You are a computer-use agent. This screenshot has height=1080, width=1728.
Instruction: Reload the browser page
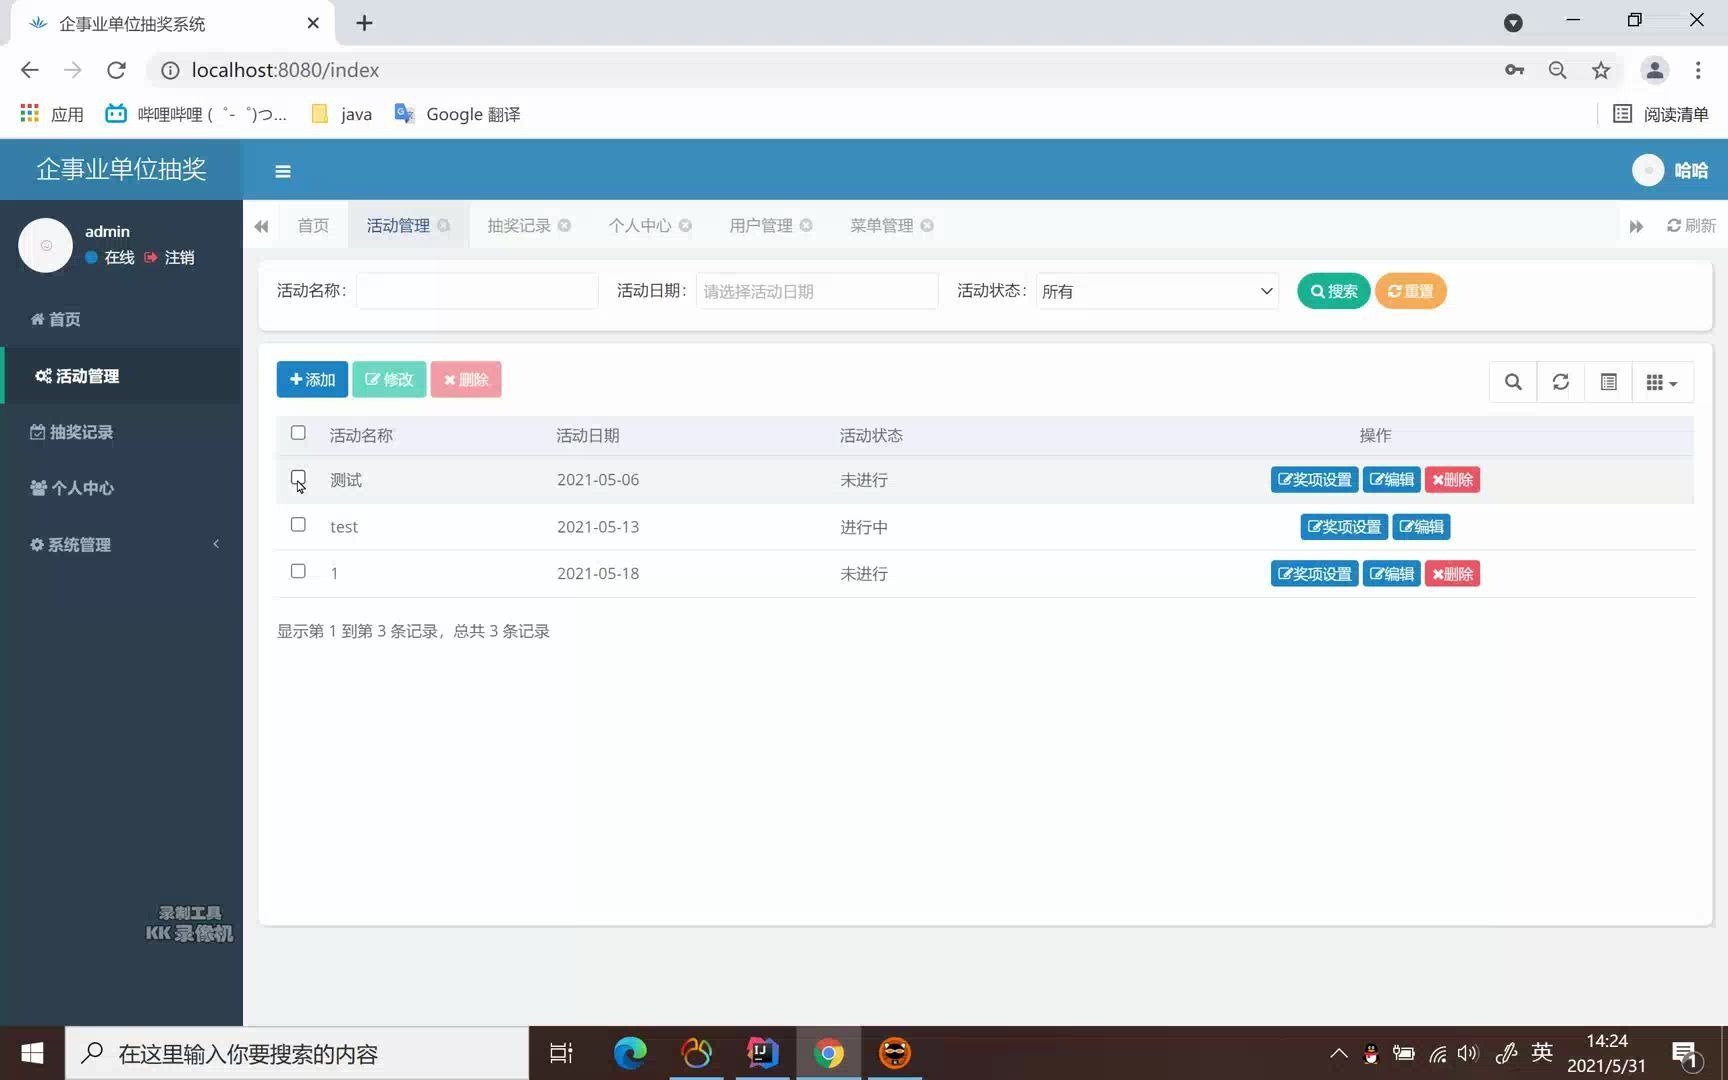pyautogui.click(x=116, y=70)
